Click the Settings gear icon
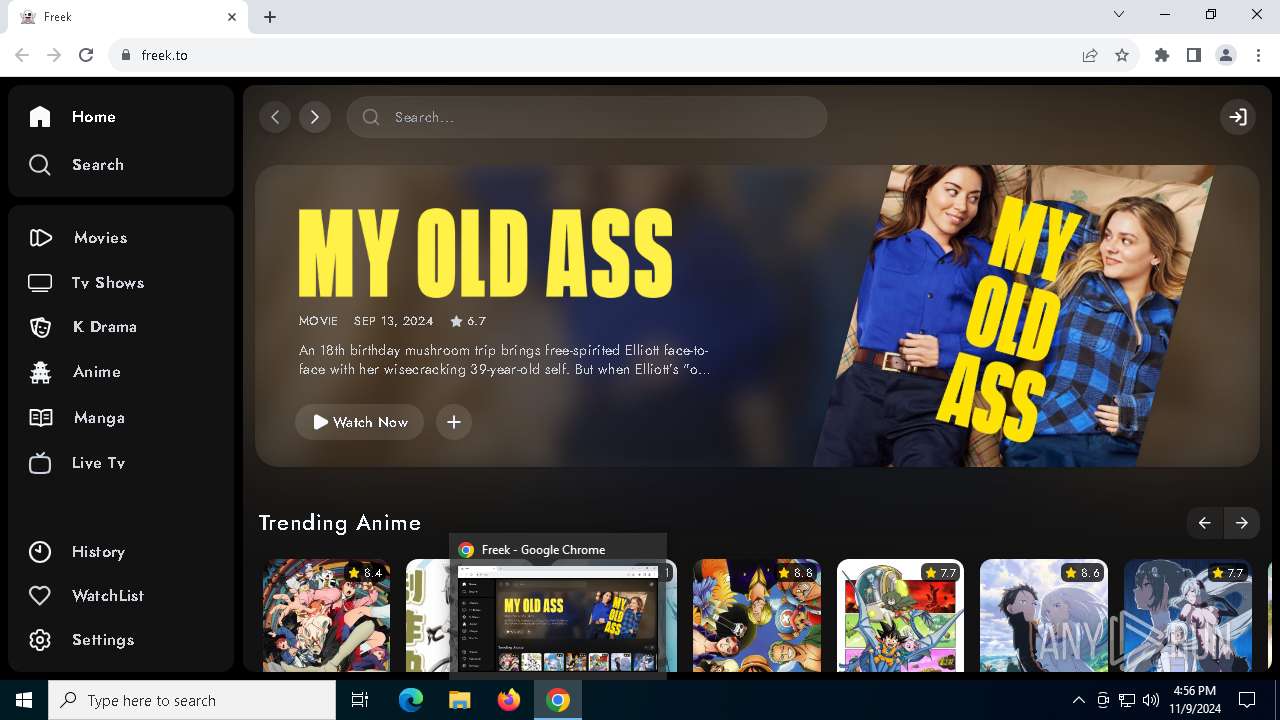 click(x=40, y=640)
